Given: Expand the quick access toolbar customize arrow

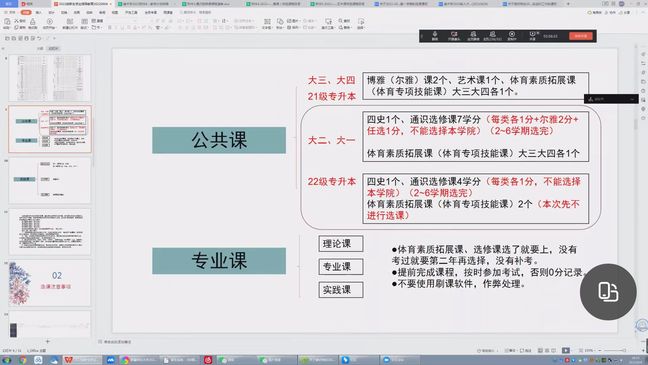Looking at the screenshot, I should click(x=54, y=38).
